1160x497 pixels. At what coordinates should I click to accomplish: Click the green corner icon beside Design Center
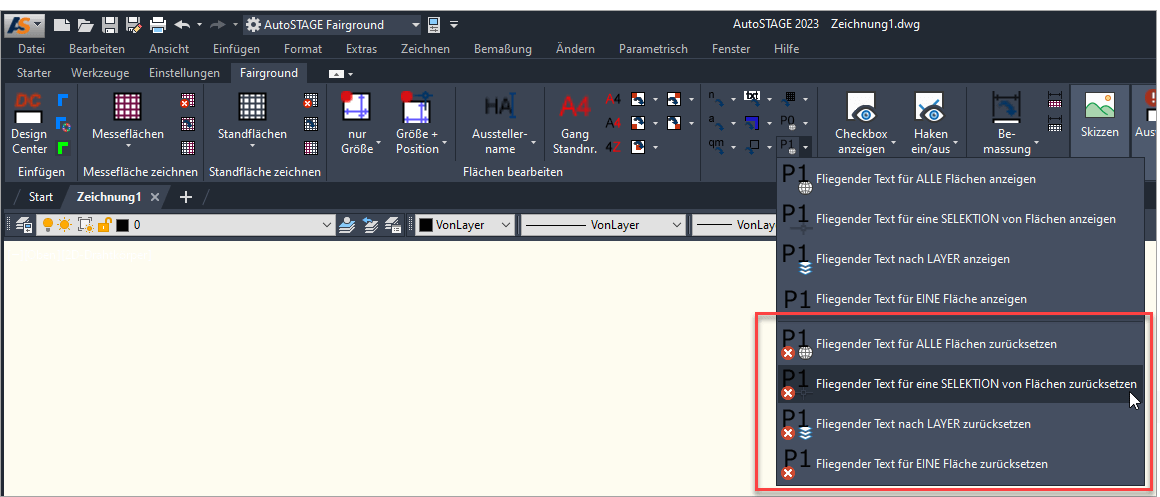(64, 147)
